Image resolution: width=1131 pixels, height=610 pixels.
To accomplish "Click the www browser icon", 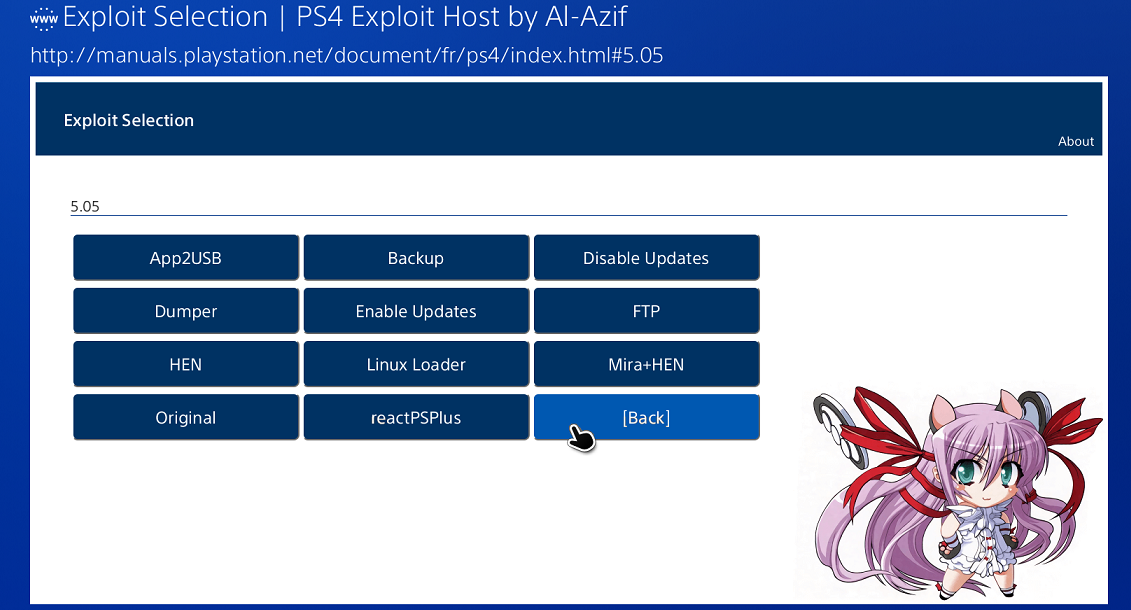I will (x=43, y=19).
